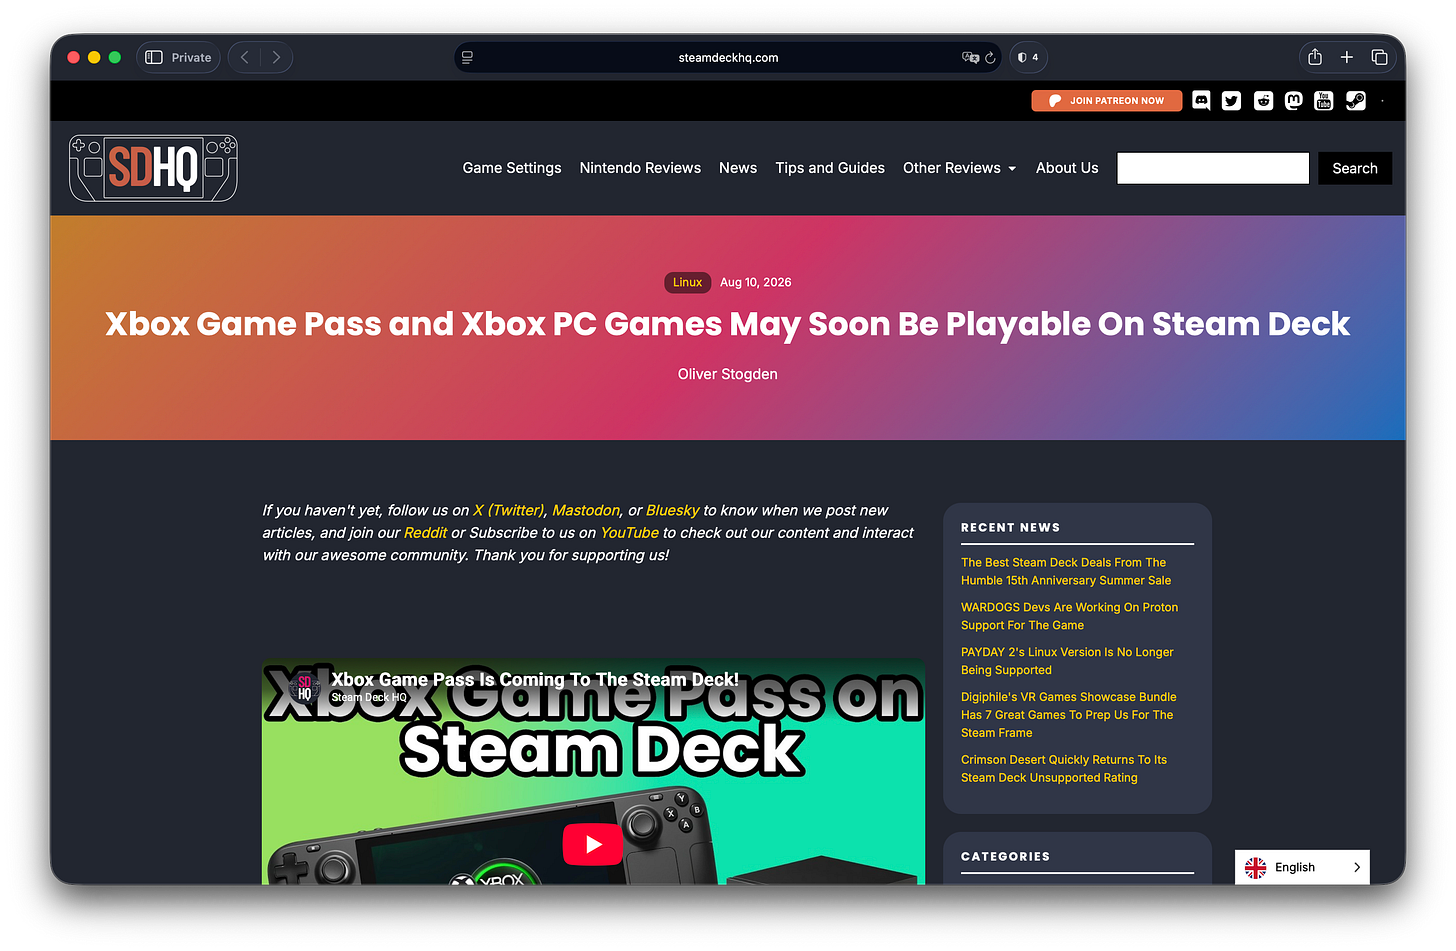The image size is (1456, 951).
Task: Open the Twitter icon link
Action: [1231, 100]
